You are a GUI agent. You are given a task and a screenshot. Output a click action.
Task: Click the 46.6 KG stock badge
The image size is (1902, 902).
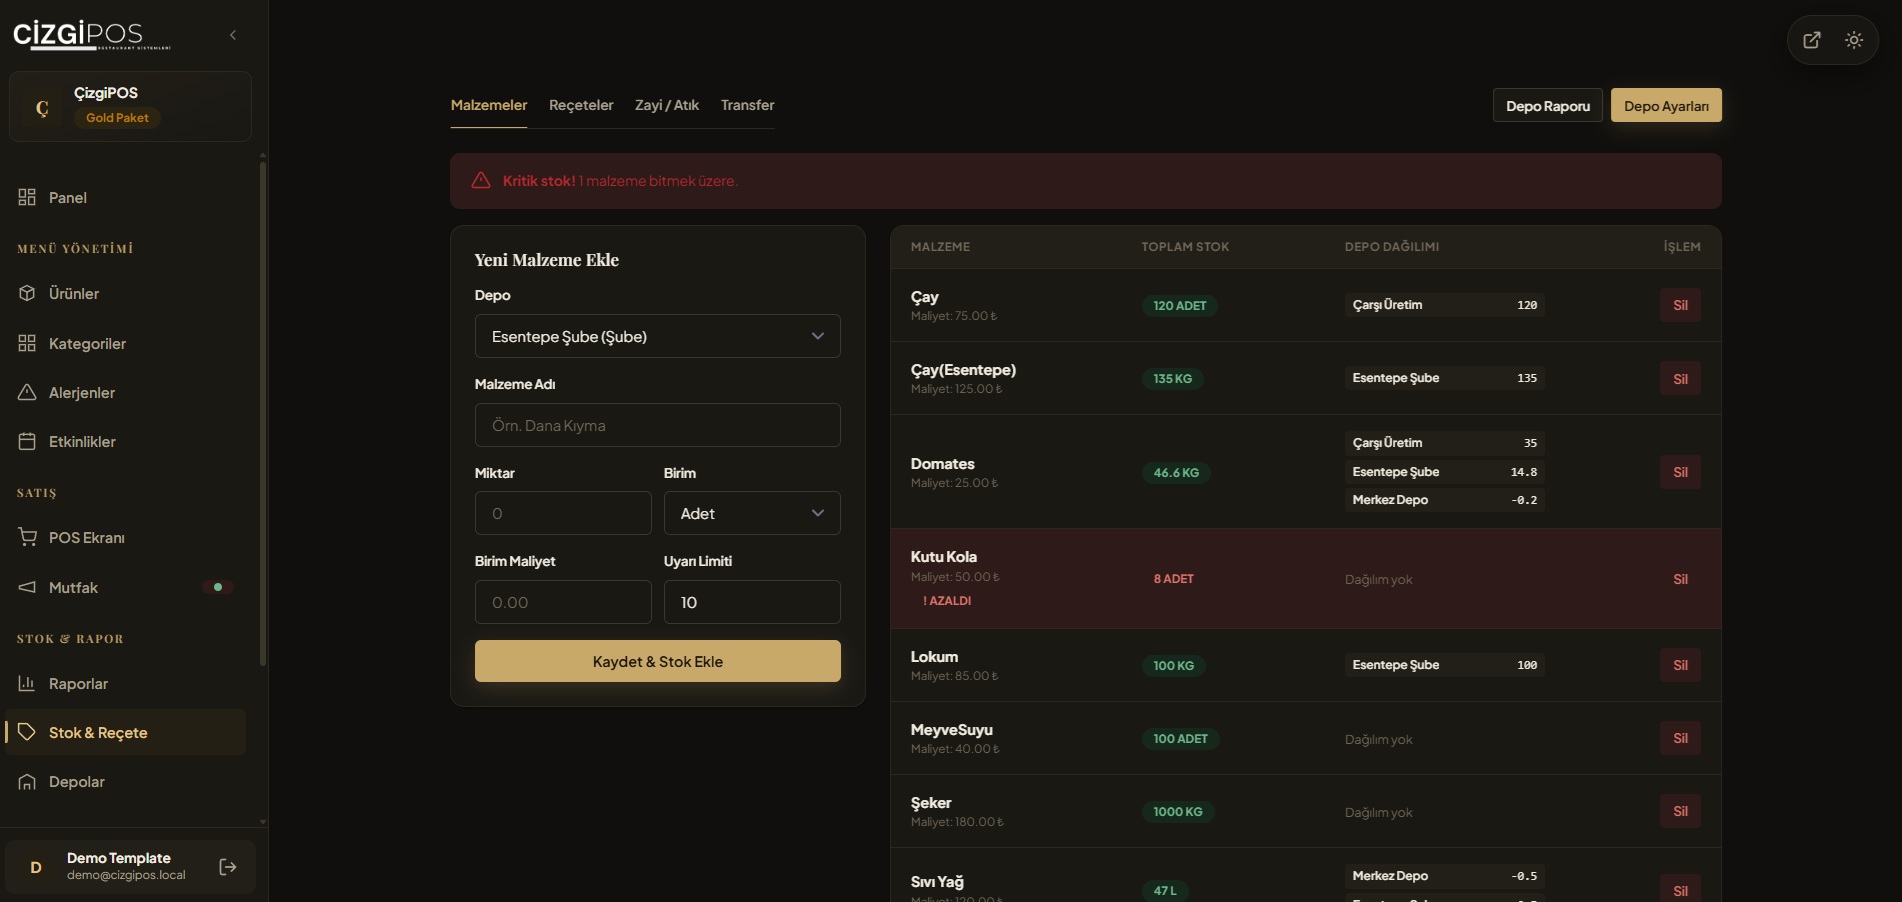click(1176, 473)
